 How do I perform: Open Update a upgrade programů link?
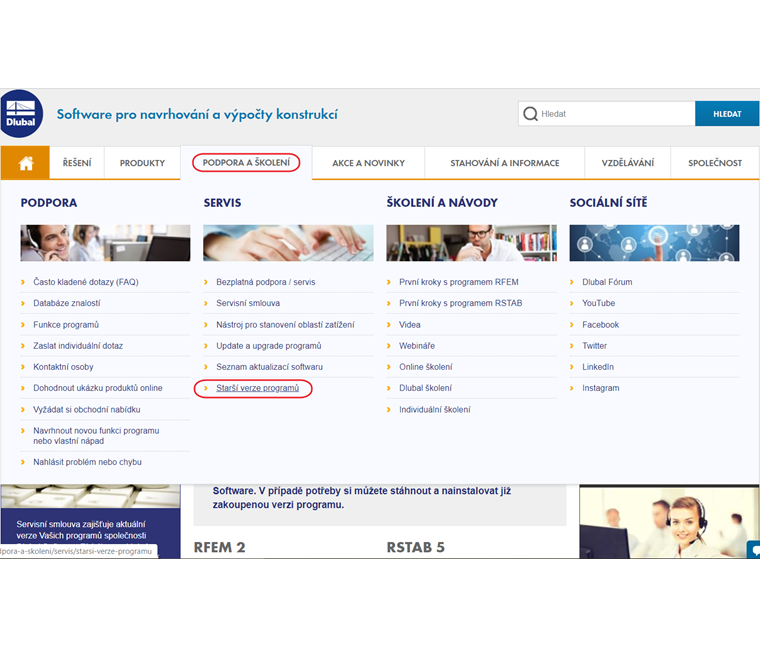[269, 346]
